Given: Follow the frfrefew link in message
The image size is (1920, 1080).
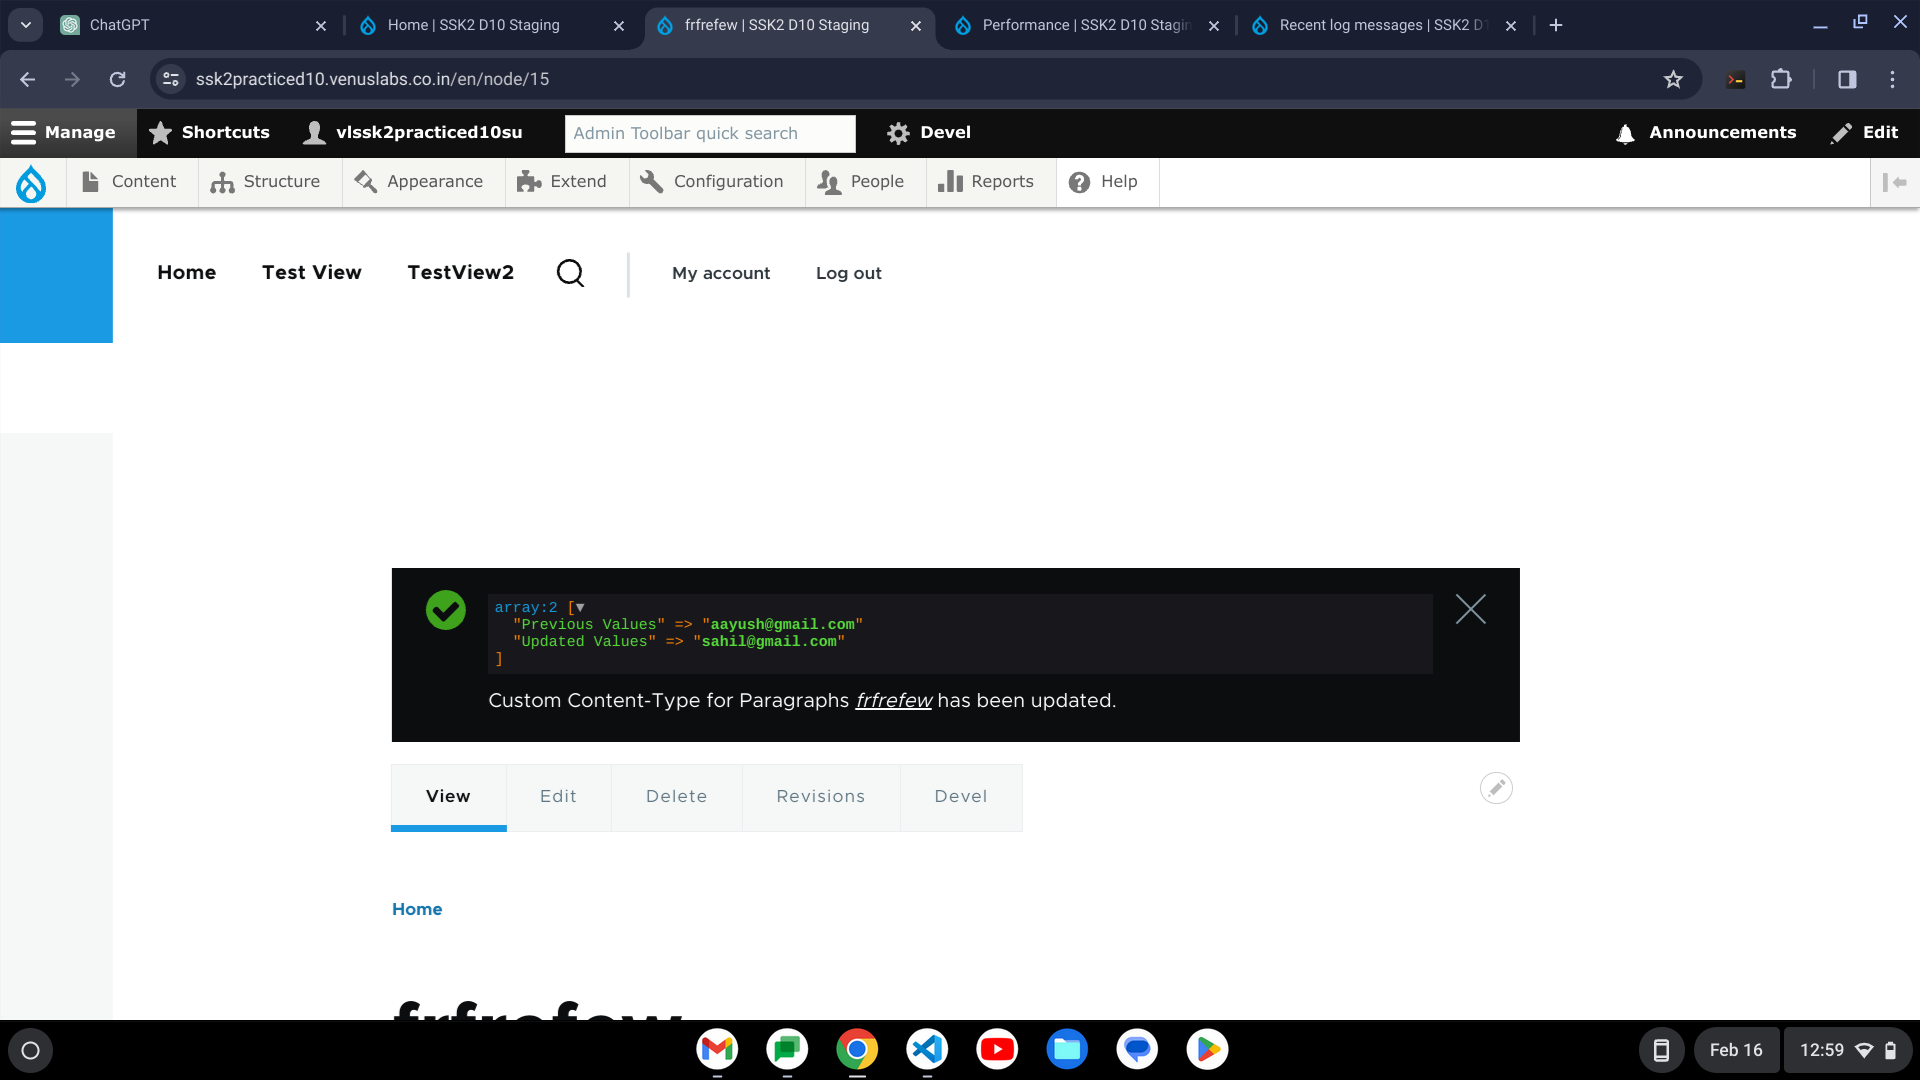Looking at the screenshot, I should click(x=893, y=701).
